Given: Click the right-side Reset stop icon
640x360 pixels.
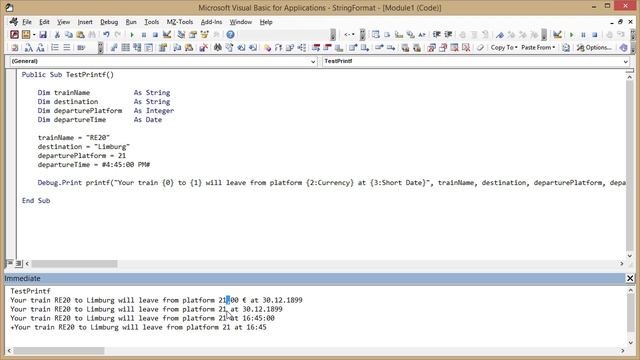Looking at the screenshot, I should [595, 35].
